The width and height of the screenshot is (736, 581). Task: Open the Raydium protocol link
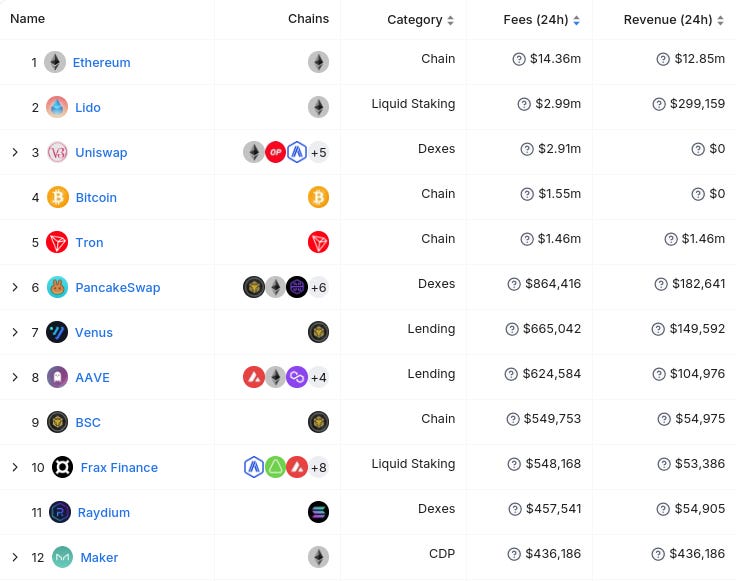click(104, 513)
